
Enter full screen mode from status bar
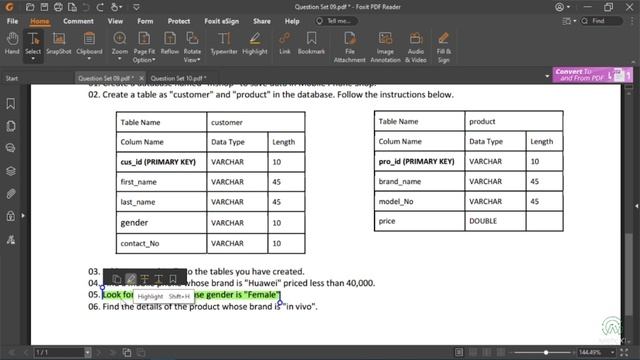pyautogui.click(x=624, y=352)
